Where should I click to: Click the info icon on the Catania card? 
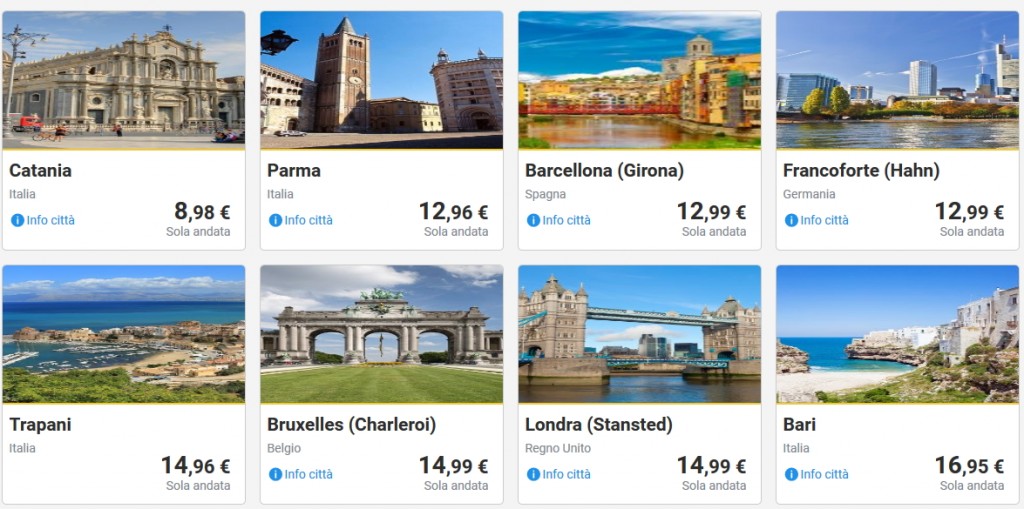coord(17,220)
